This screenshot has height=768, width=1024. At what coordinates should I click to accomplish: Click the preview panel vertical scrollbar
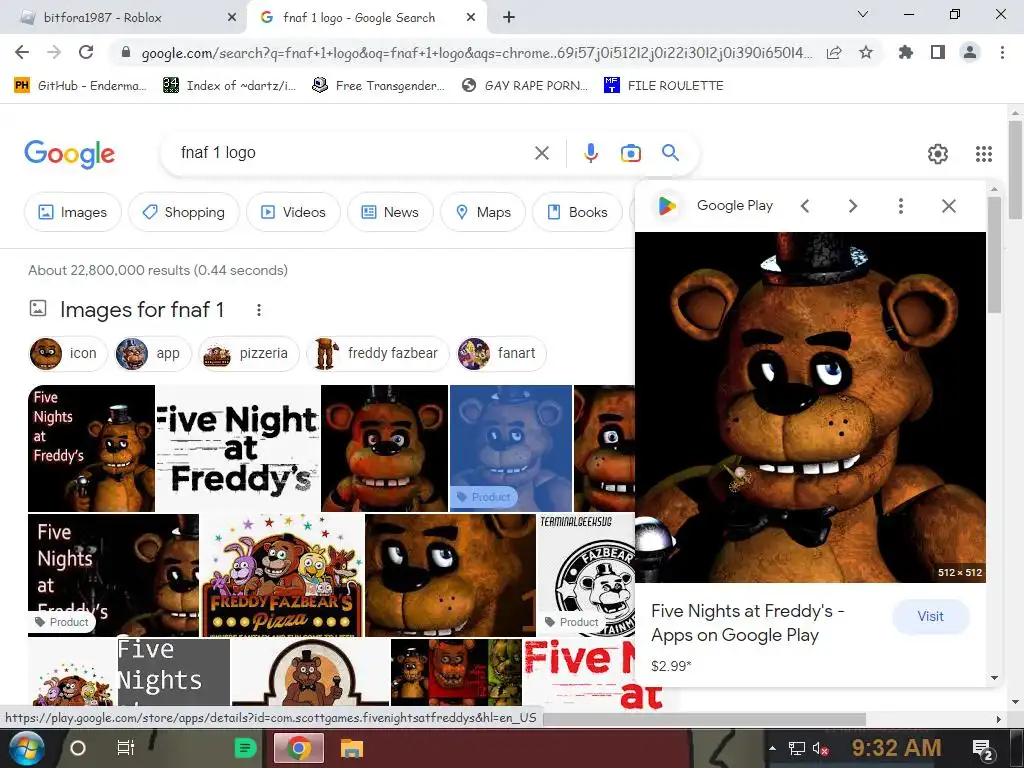[994, 255]
